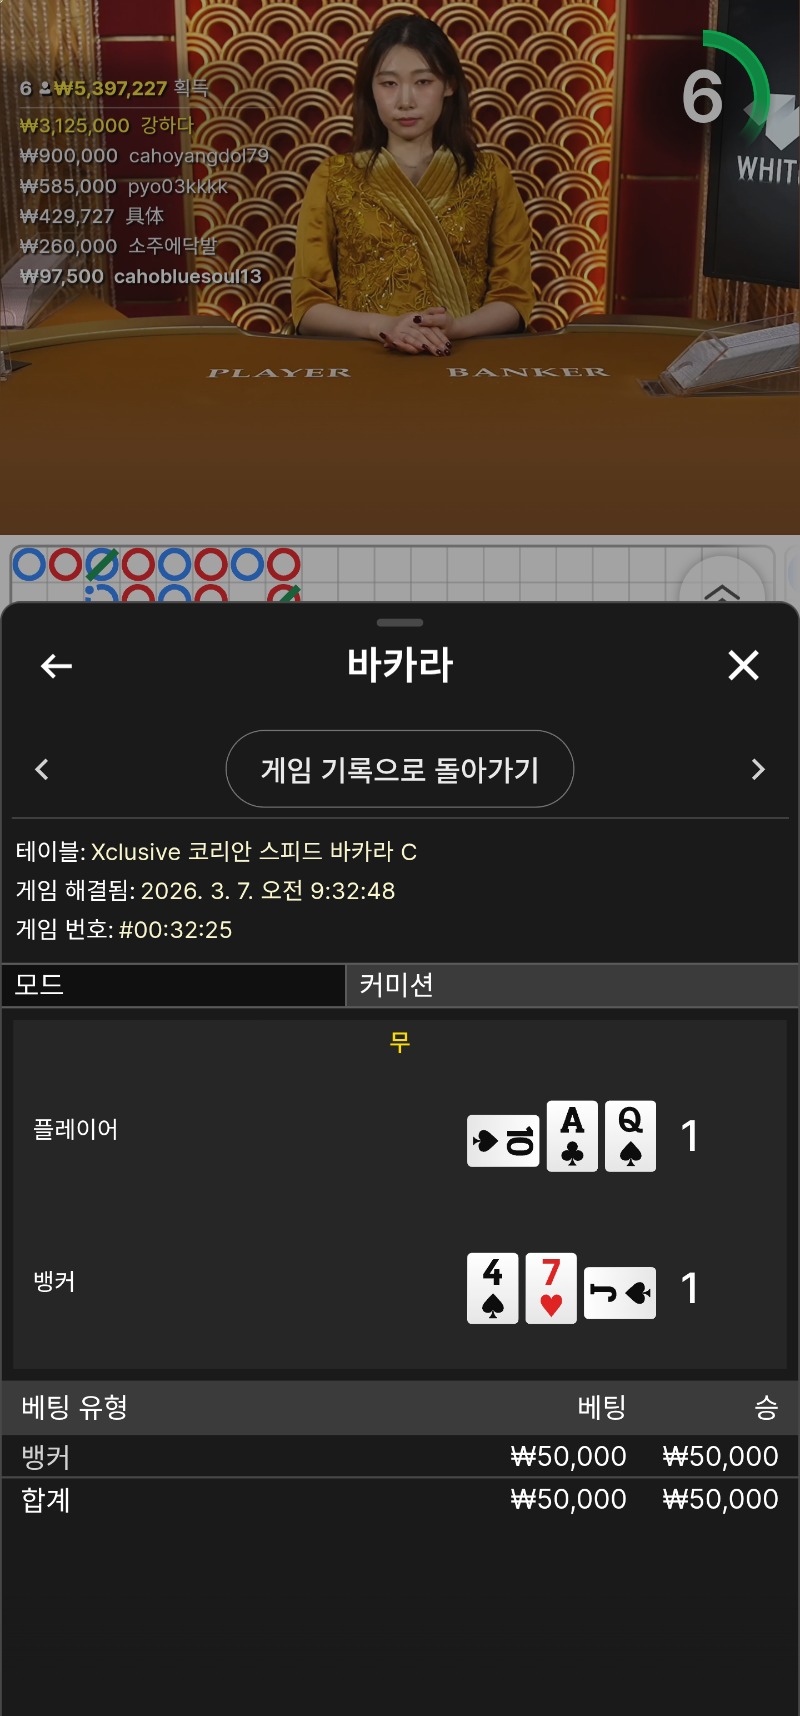This screenshot has height=1716, width=800.
Task: Select the player's Queen of spades card
Action: (x=630, y=1136)
